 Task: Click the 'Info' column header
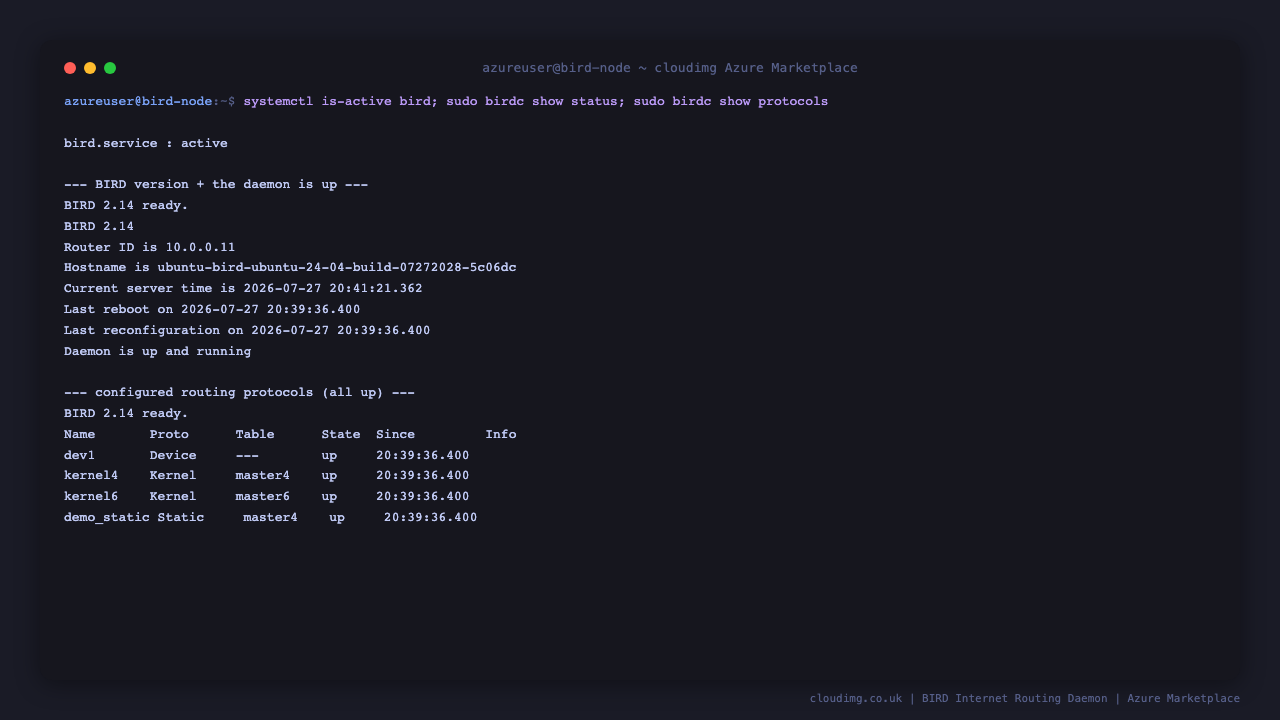(x=501, y=435)
